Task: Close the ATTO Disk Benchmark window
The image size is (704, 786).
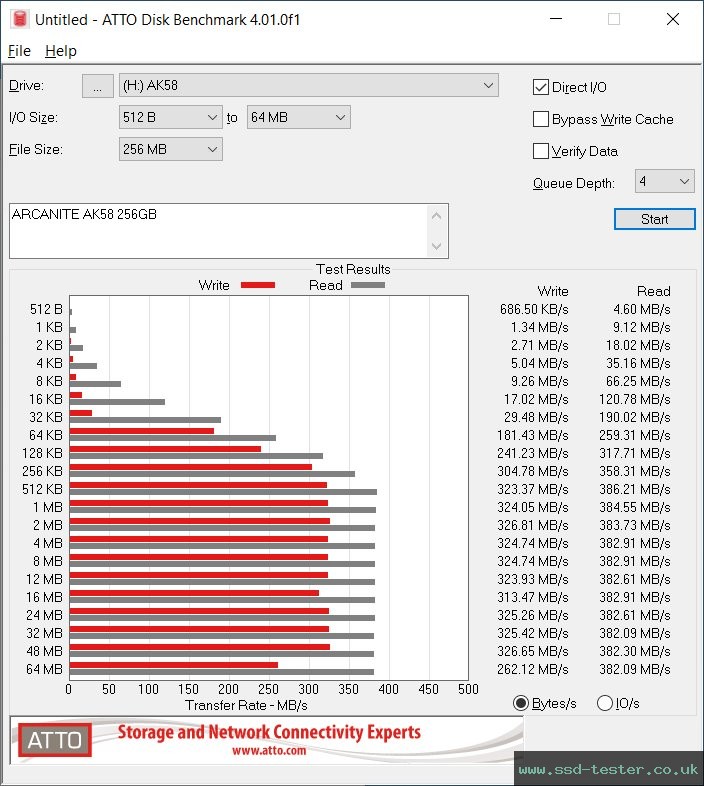Action: pyautogui.click(x=672, y=19)
